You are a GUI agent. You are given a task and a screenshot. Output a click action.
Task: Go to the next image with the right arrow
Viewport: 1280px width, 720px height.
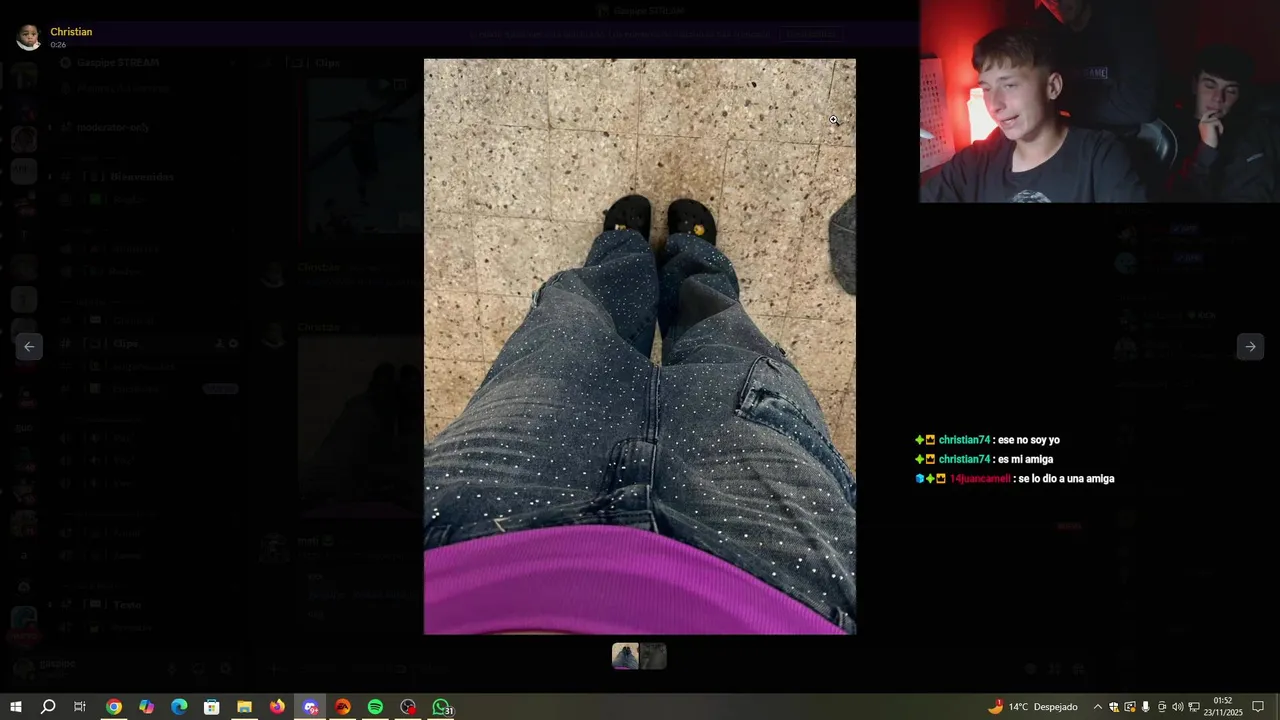pyautogui.click(x=1250, y=347)
